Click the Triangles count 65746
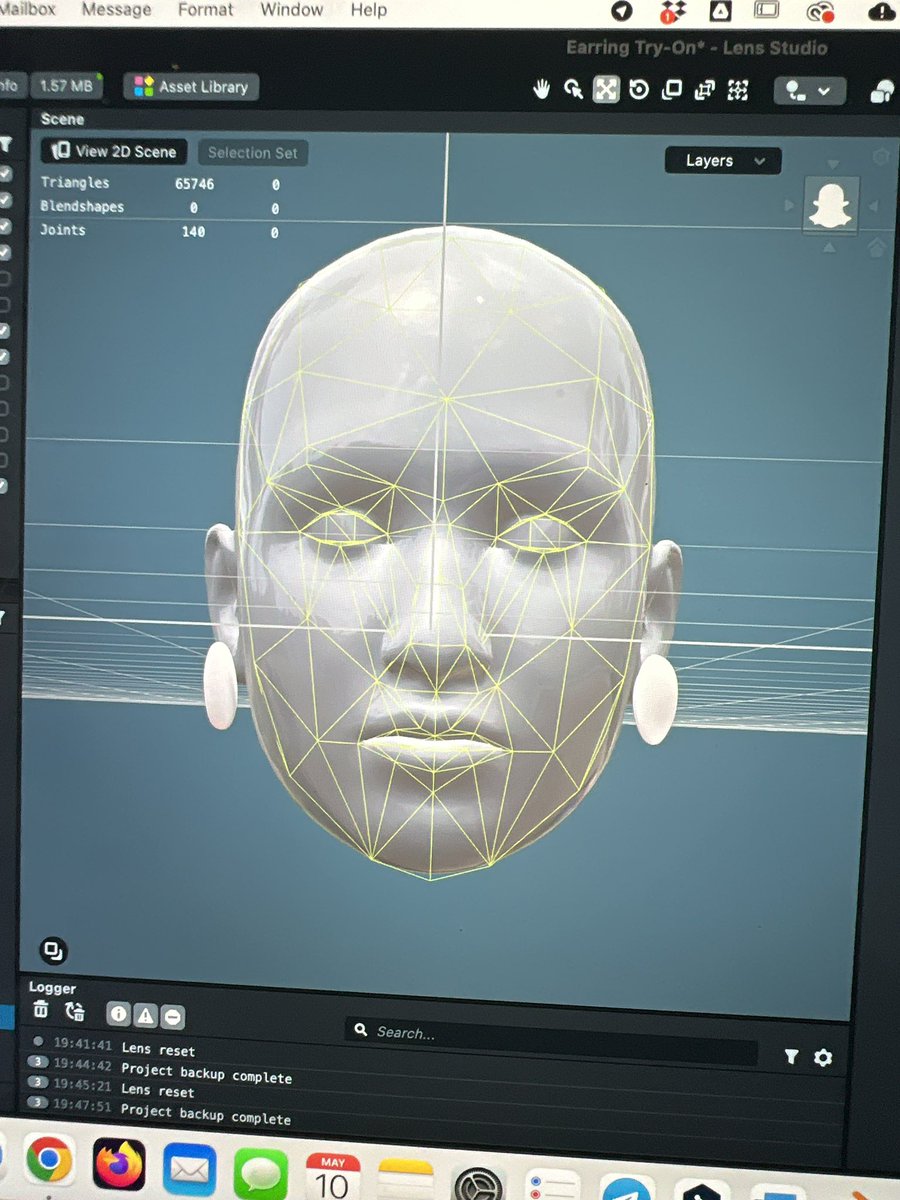The image size is (900, 1200). pyautogui.click(x=194, y=184)
